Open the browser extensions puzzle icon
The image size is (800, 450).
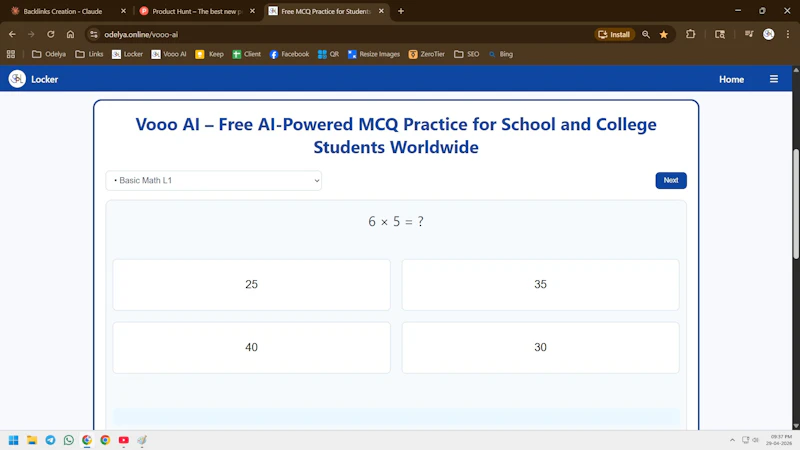(691, 34)
